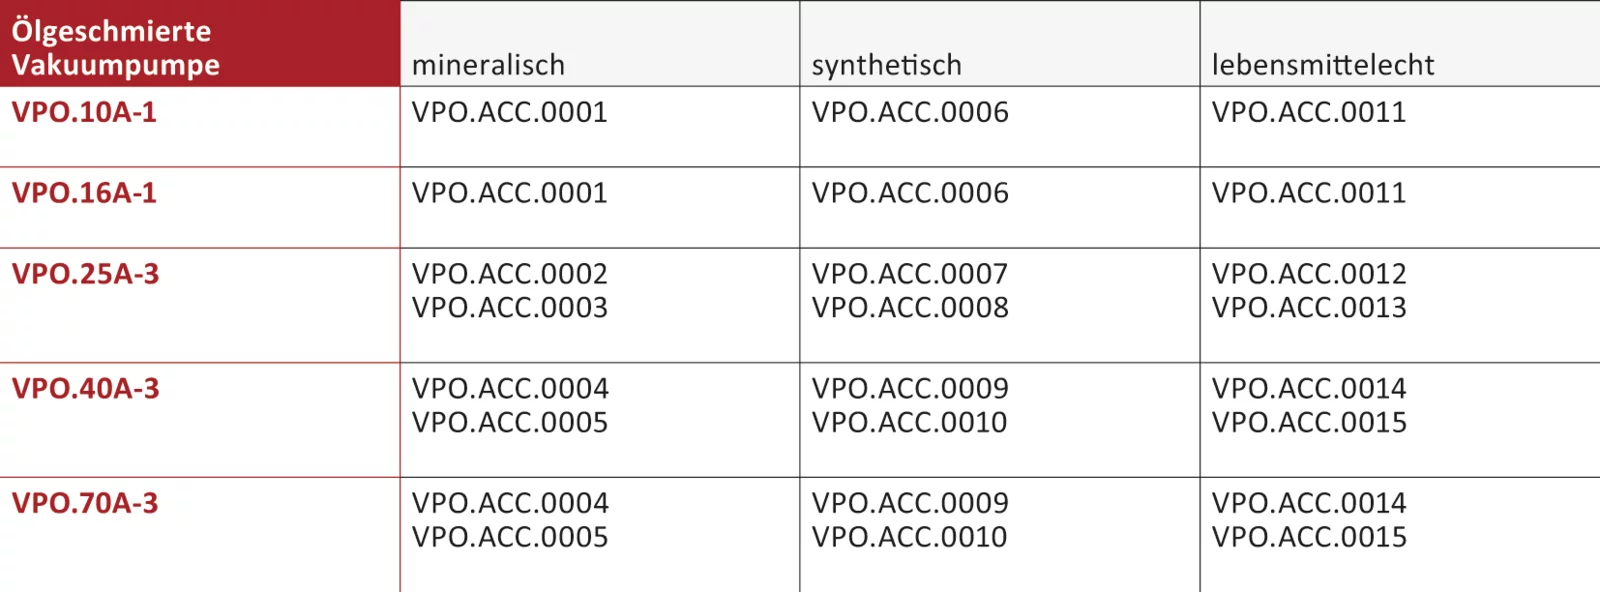Click VPO.ACC.0001 in the VPO.10A-1 row
1600x592 pixels.
coord(509,112)
